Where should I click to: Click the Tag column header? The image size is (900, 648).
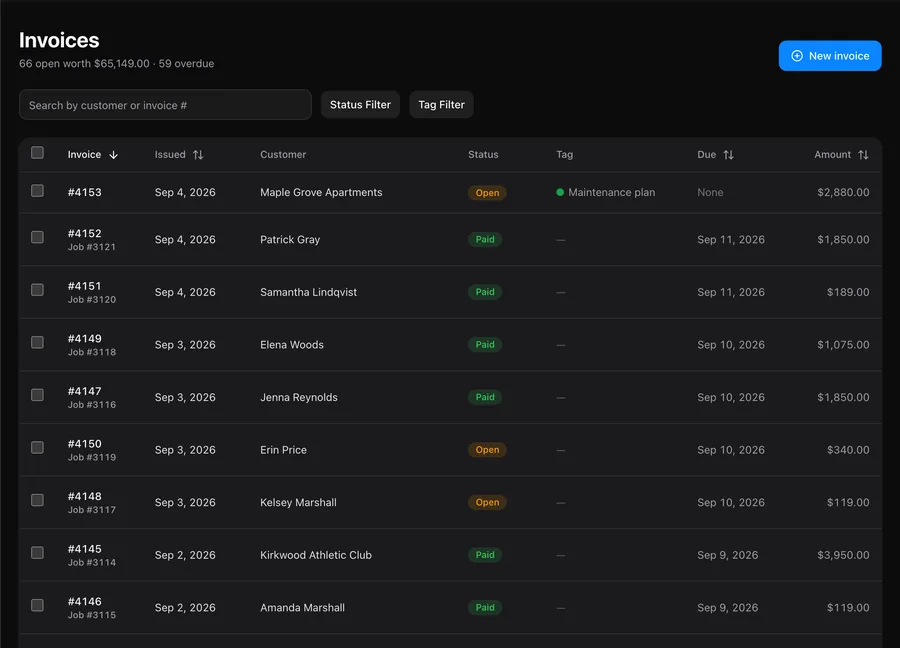point(565,155)
